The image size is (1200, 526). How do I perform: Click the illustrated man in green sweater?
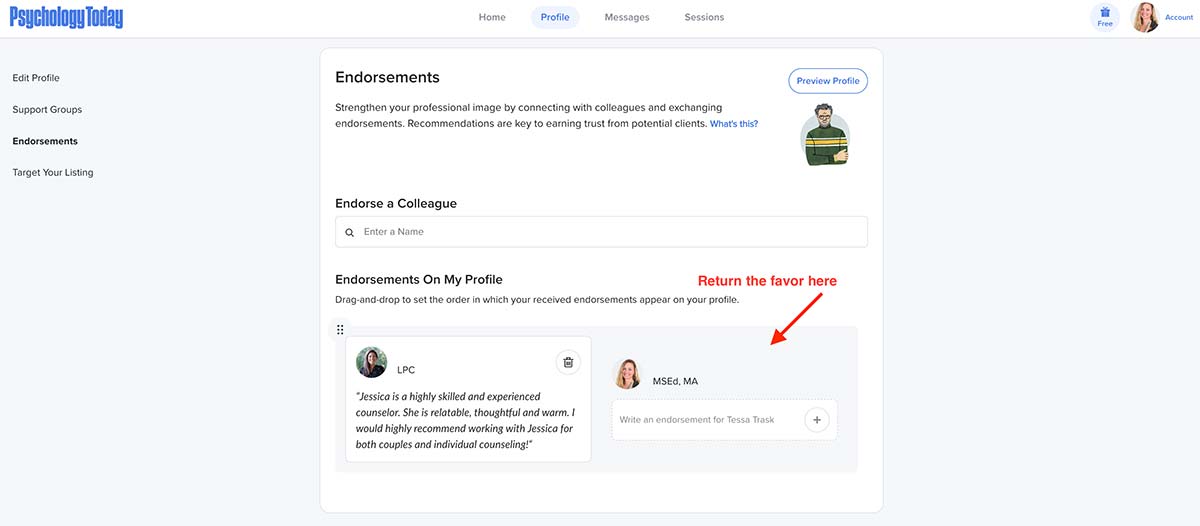[825, 135]
